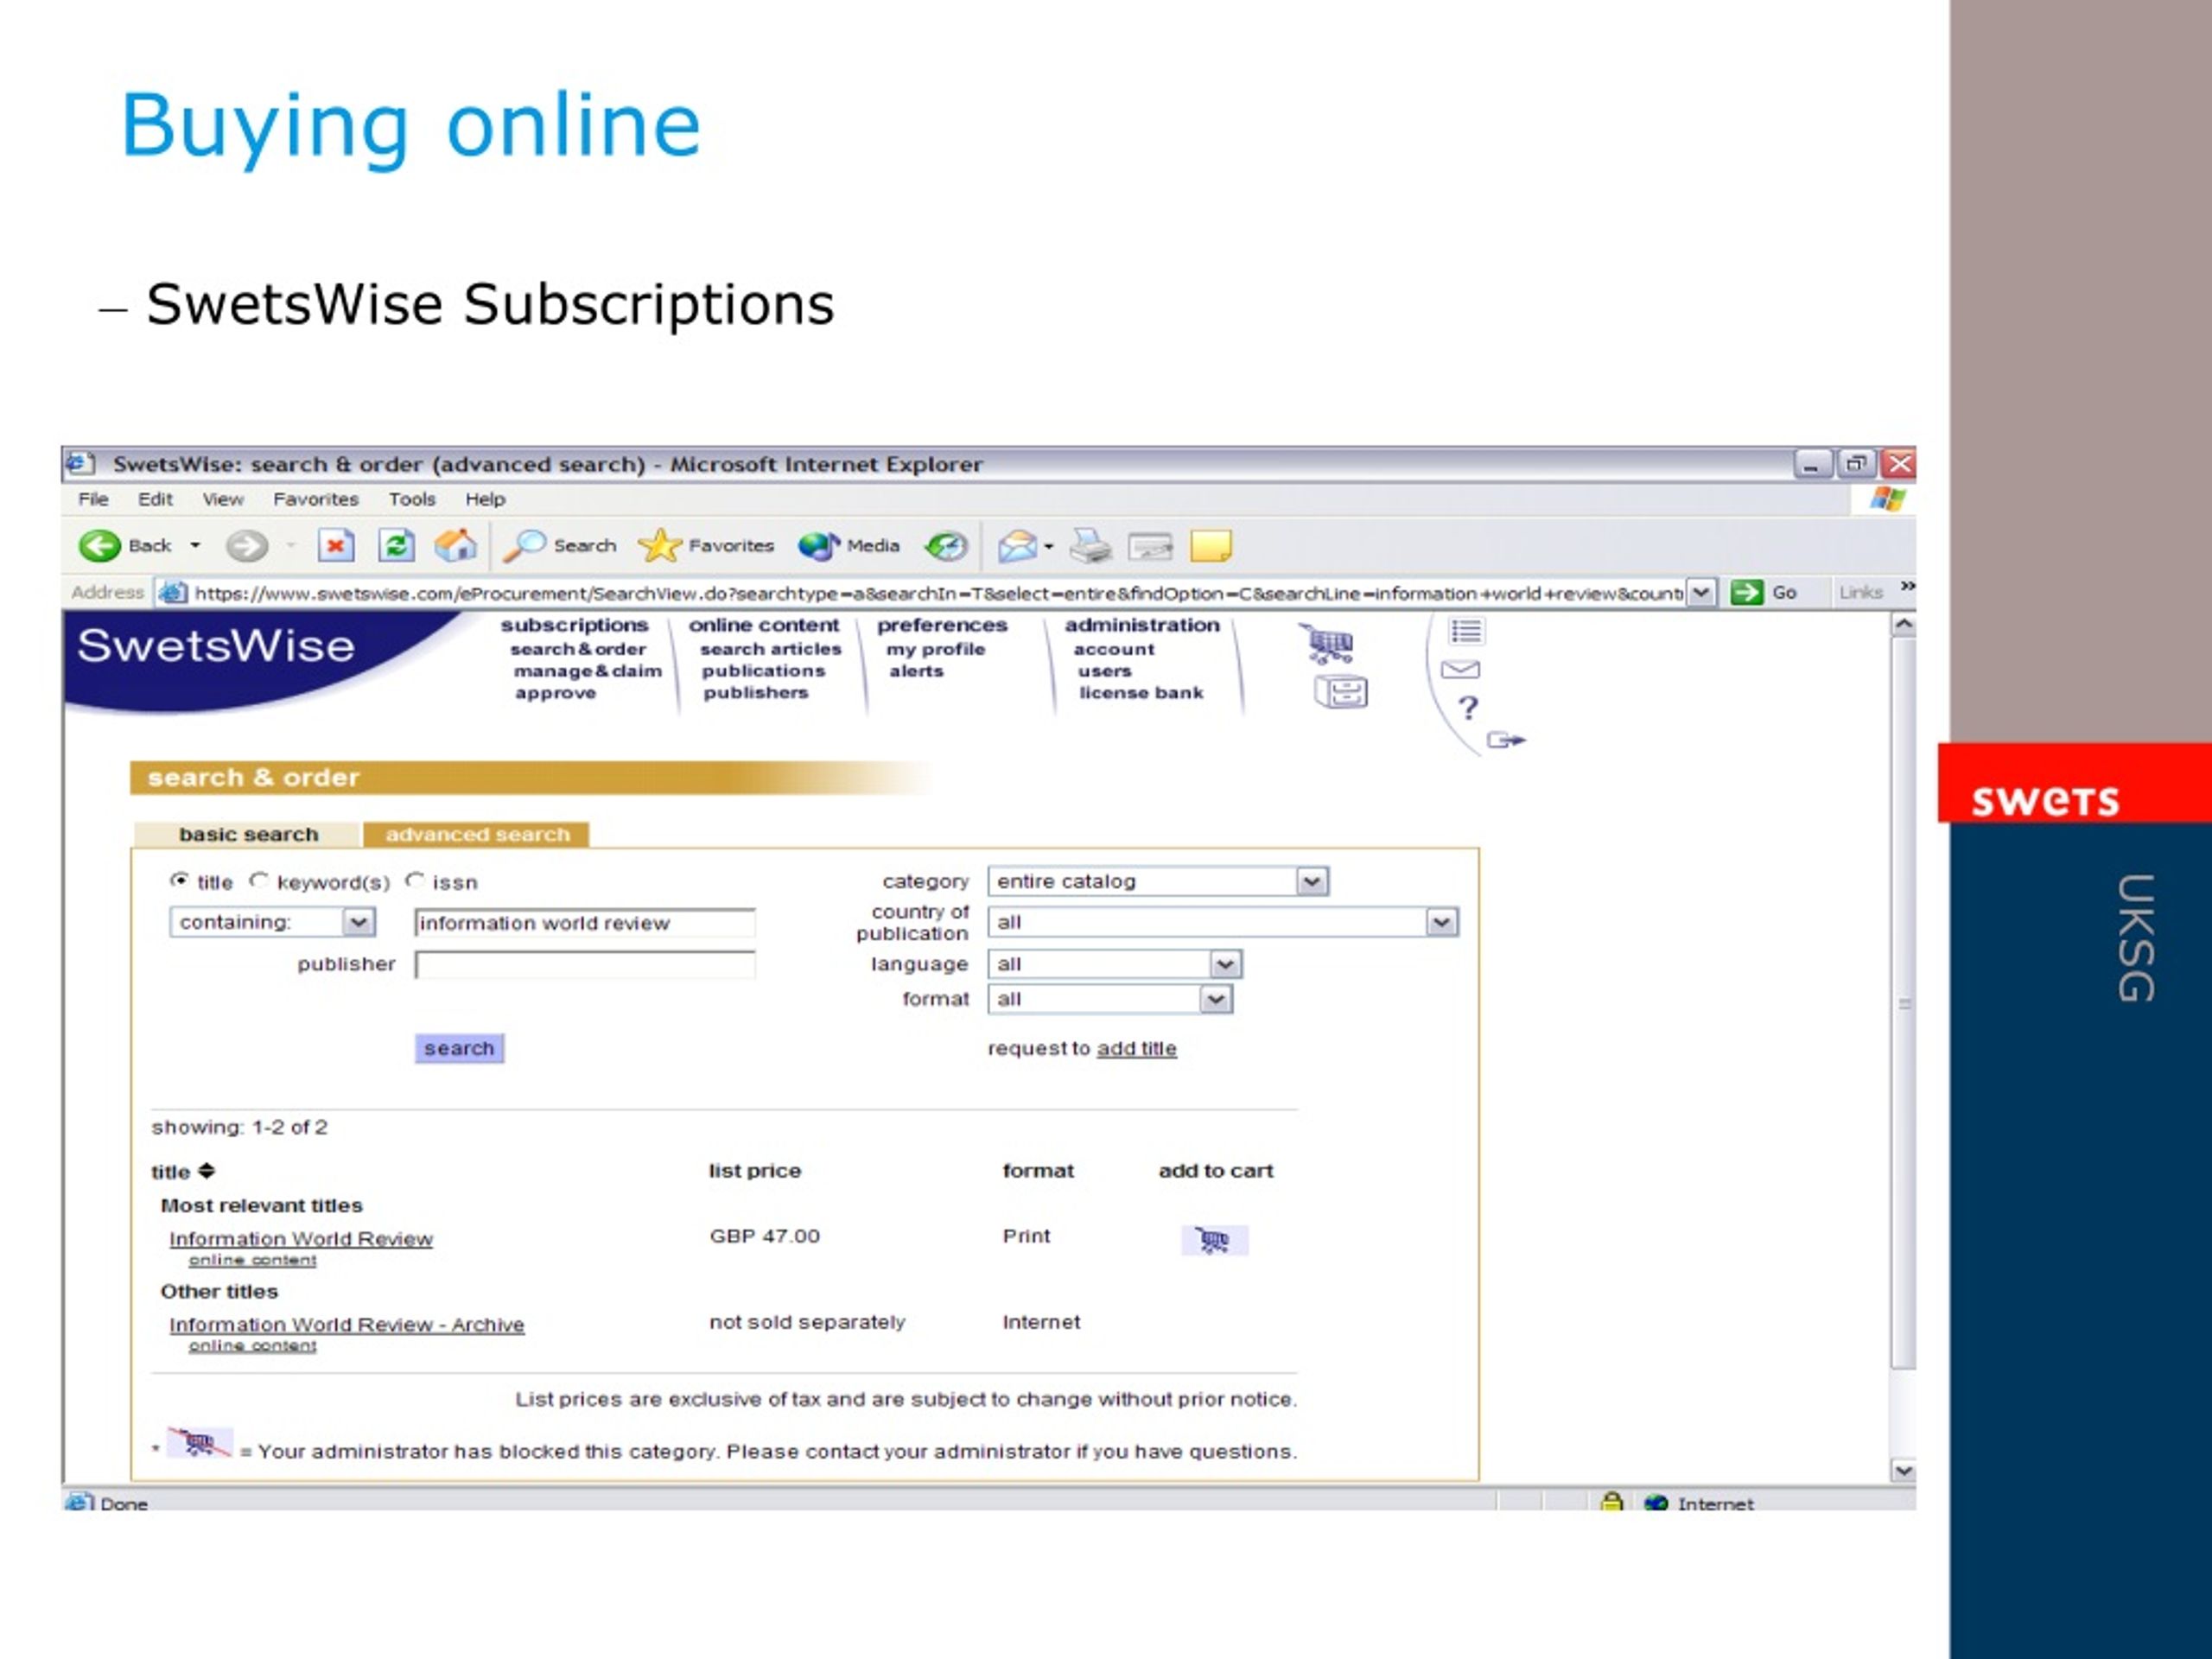Open the Mail button dropdown arrow
2212x1659 pixels.
[x=1048, y=546]
